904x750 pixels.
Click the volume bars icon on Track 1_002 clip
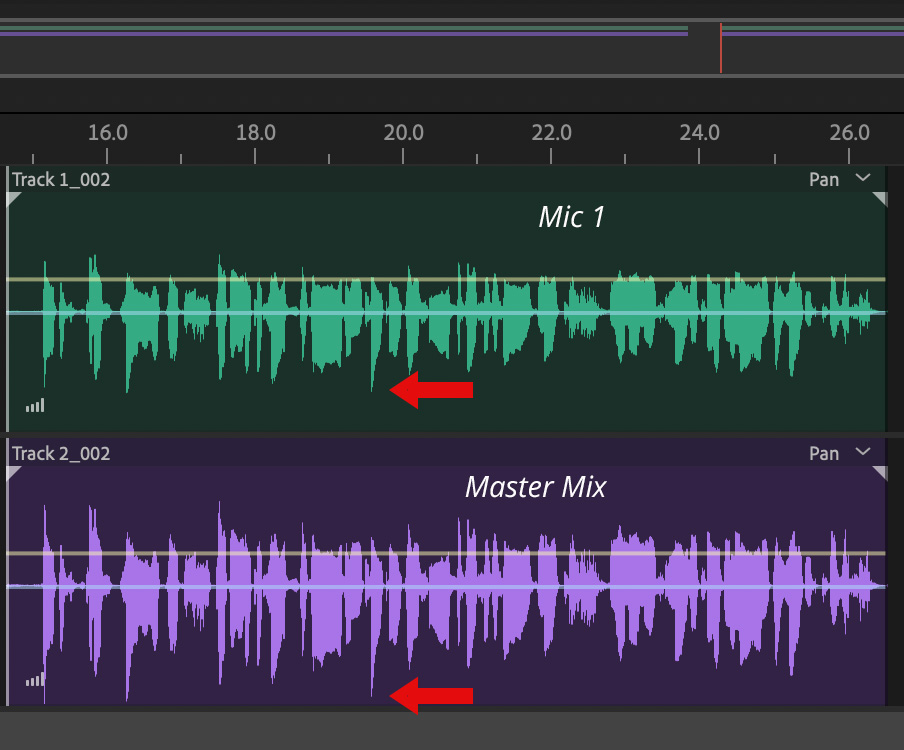[x=35, y=406]
